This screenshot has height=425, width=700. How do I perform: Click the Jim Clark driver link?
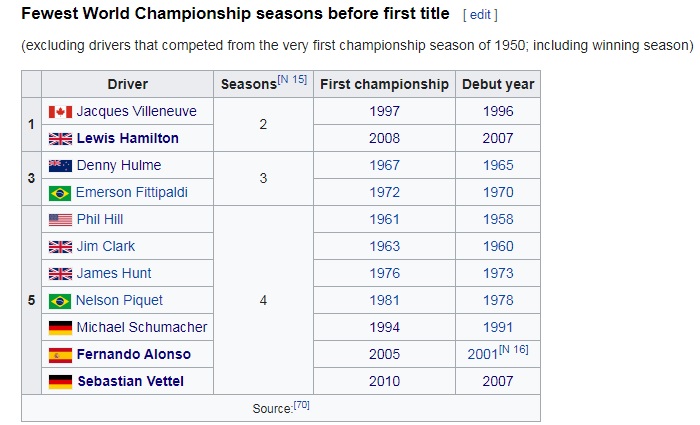point(105,246)
